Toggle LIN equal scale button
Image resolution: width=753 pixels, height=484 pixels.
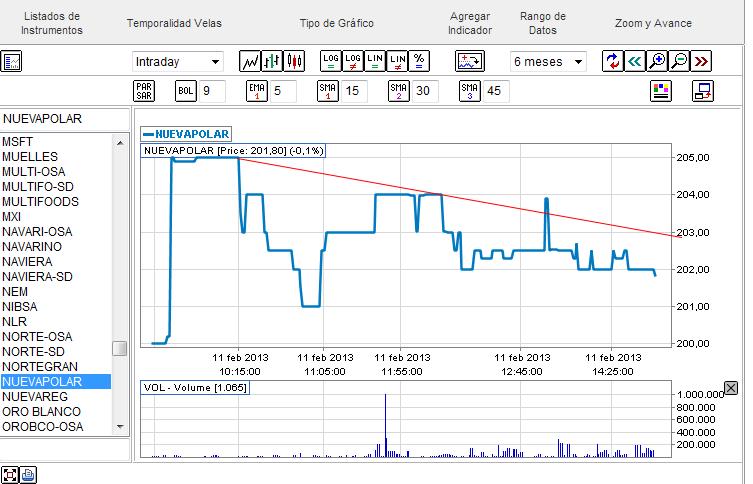(x=375, y=61)
